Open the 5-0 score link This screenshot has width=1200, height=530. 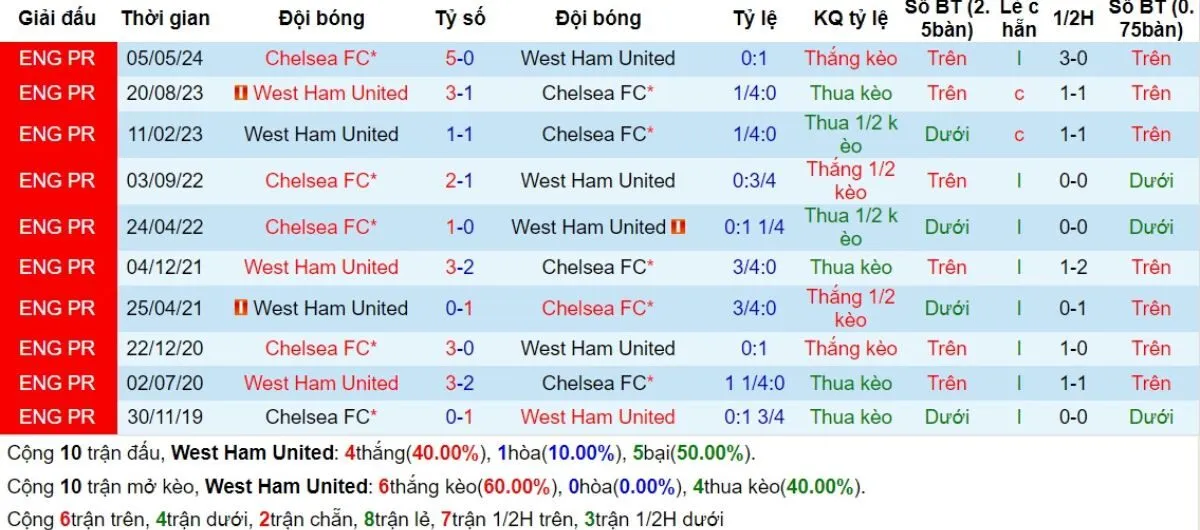point(460,58)
